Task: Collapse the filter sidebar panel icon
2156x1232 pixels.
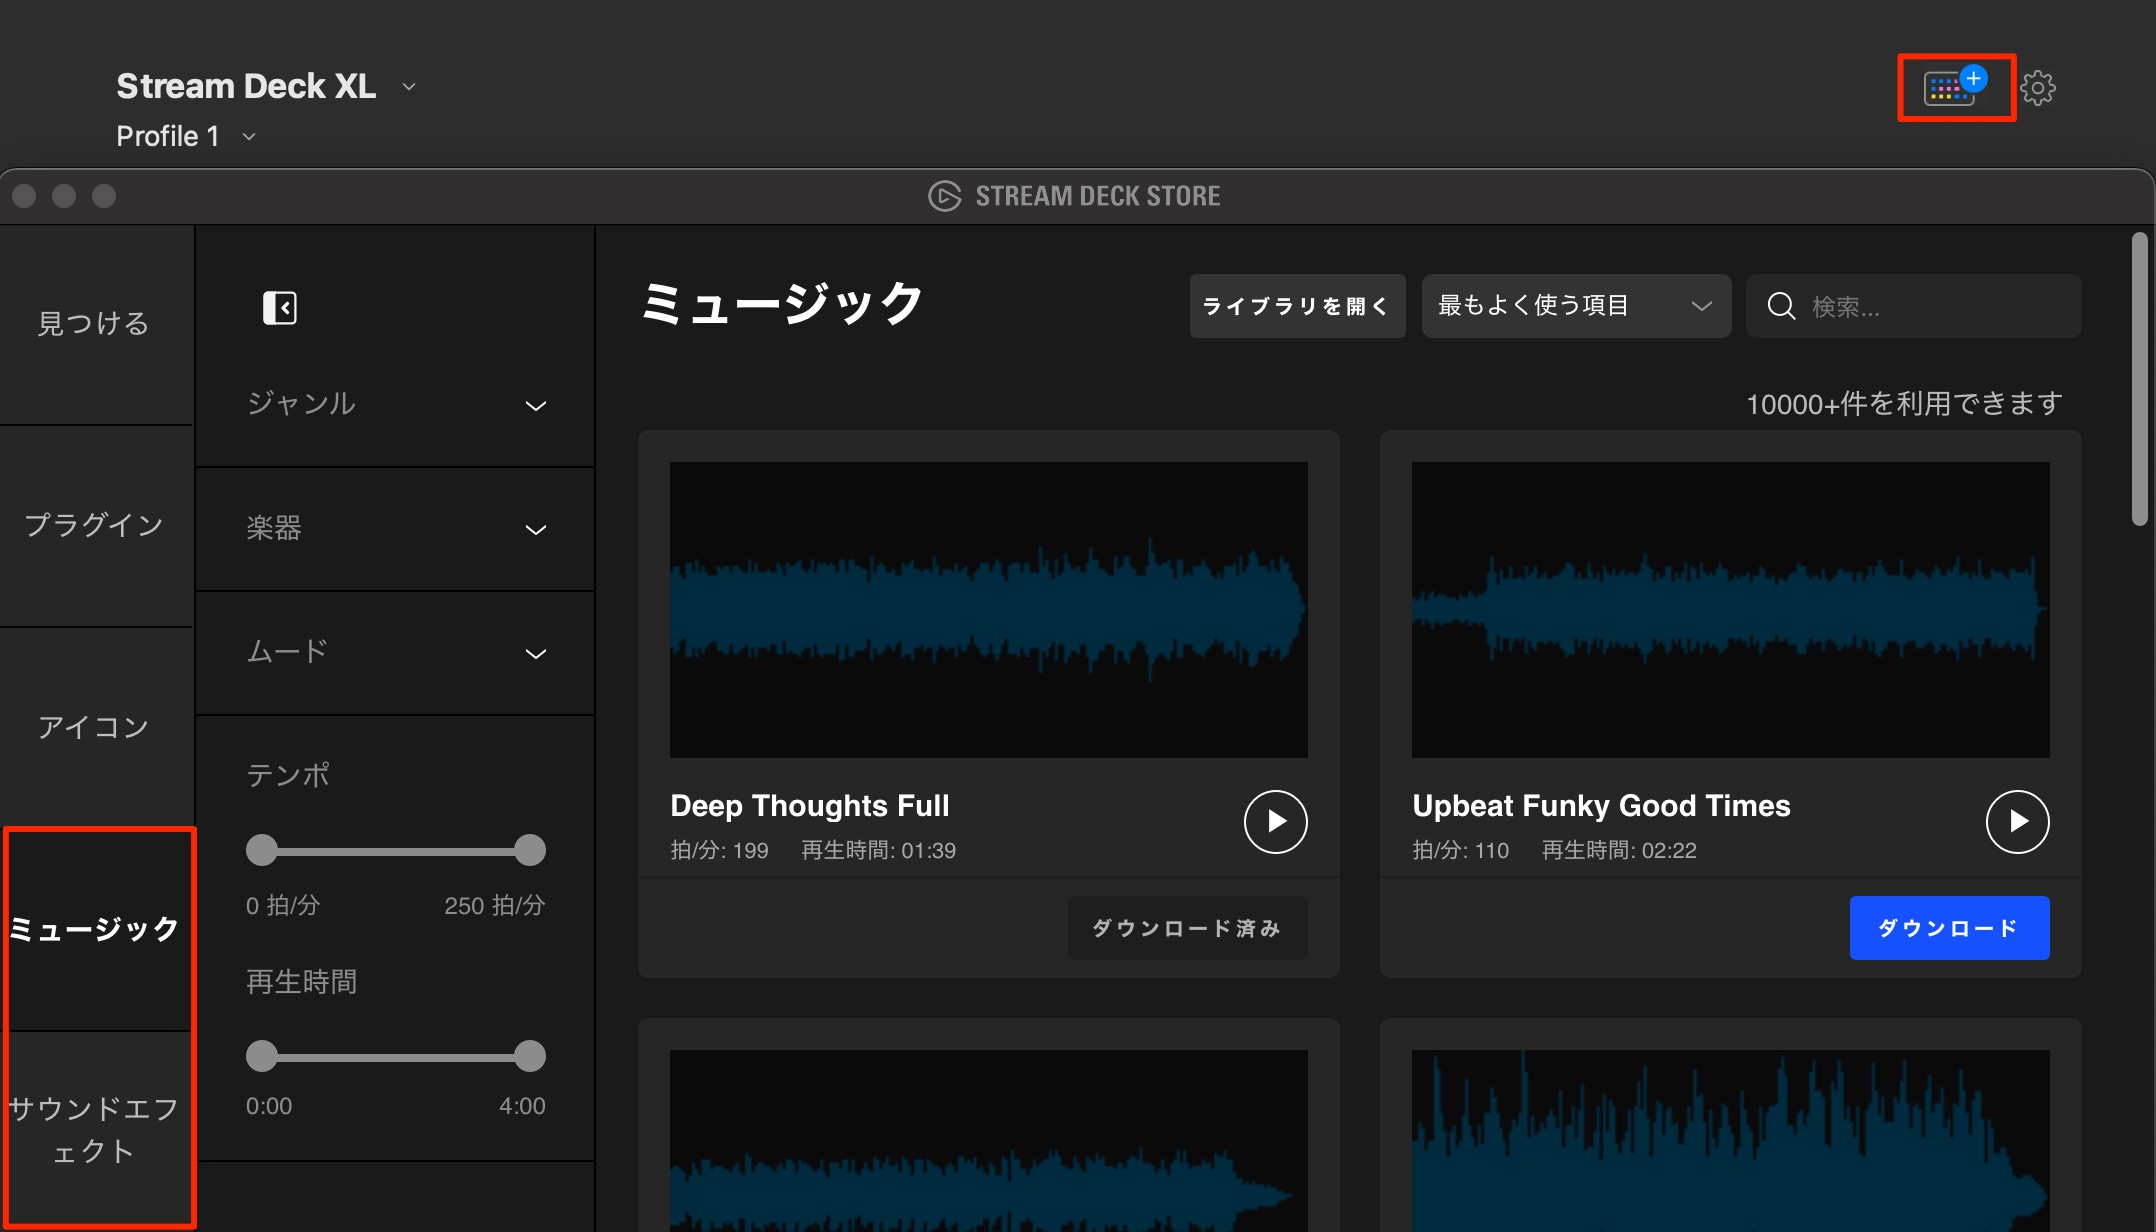Action: tap(280, 308)
